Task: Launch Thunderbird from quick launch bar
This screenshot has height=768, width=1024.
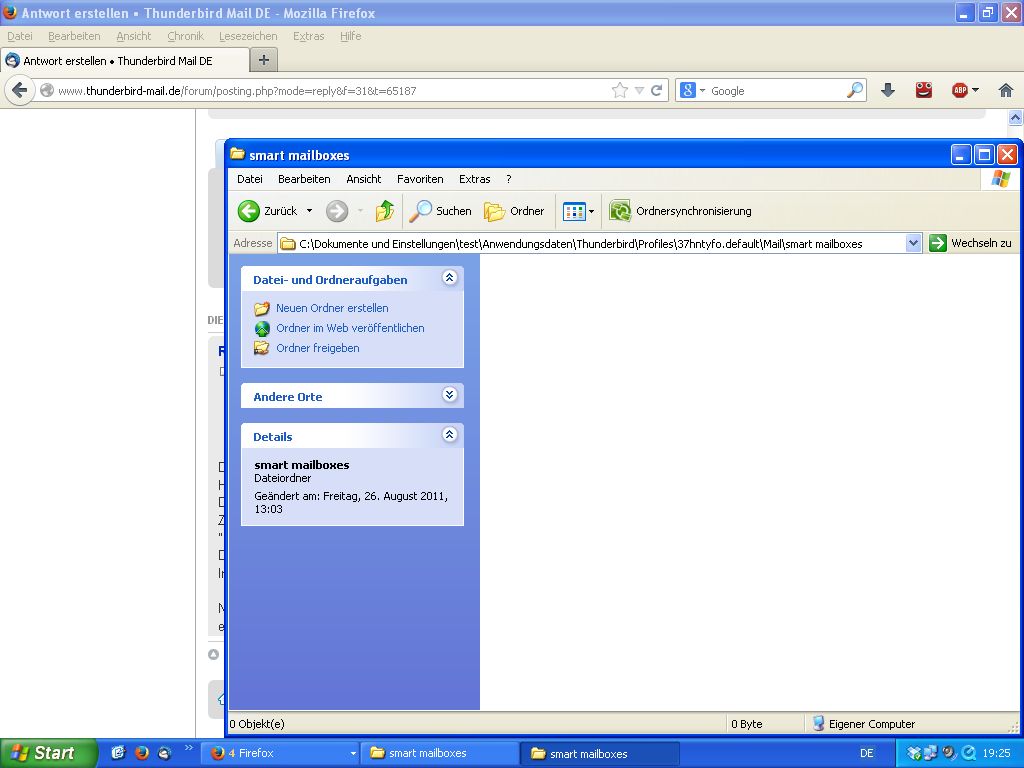Action: click(165, 753)
